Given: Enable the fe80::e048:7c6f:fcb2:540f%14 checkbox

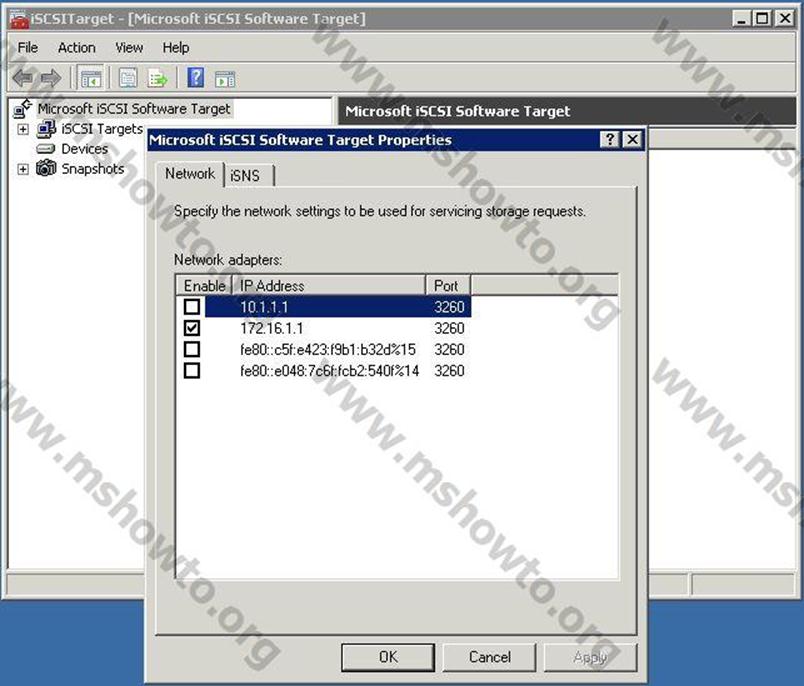Looking at the screenshot, I should click(192, 371).
